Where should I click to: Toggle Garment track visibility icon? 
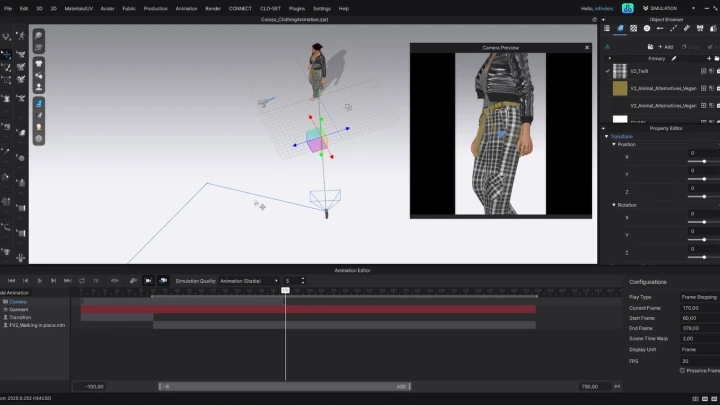[6, 309]
